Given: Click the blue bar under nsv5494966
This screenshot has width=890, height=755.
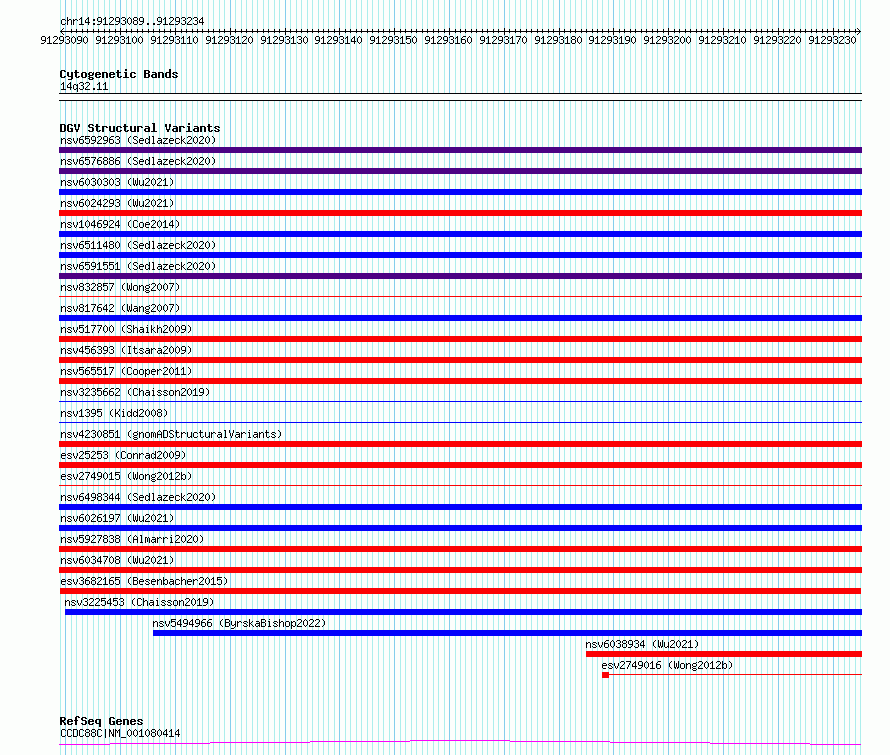Looking at the screenshot, I should [x=507, y=633].
